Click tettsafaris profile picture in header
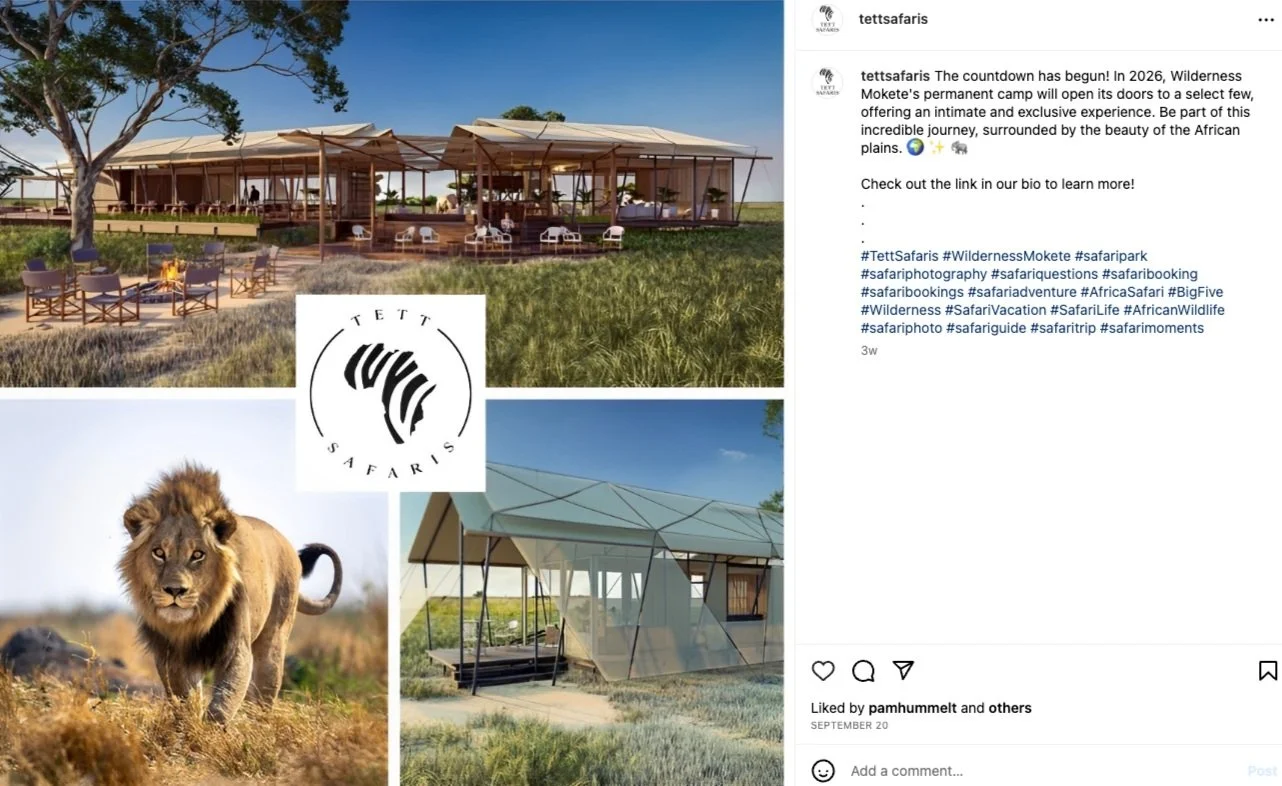The height and width of the screenshot is (786, 1282). pyautogui.click(x=827, y=20)
